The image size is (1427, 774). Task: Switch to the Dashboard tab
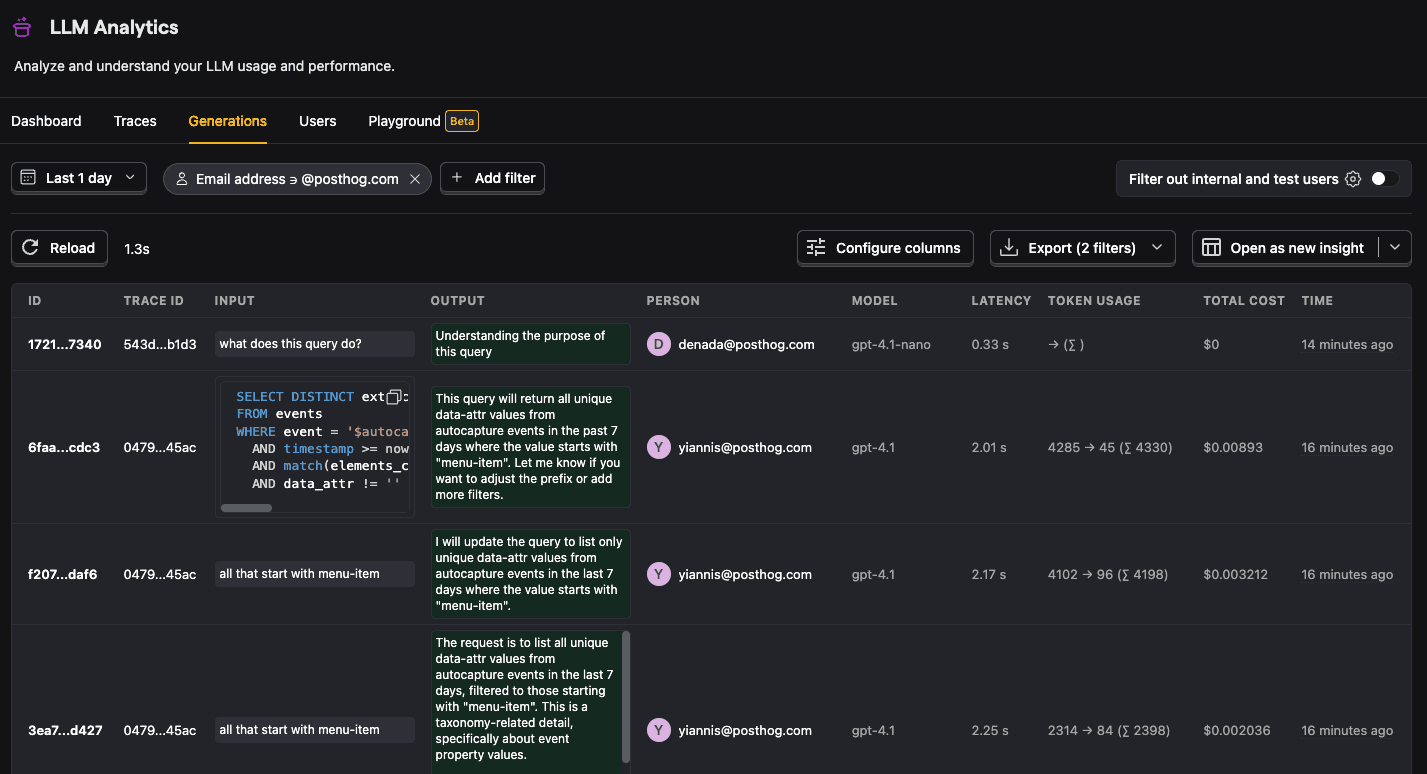[46, 121]
